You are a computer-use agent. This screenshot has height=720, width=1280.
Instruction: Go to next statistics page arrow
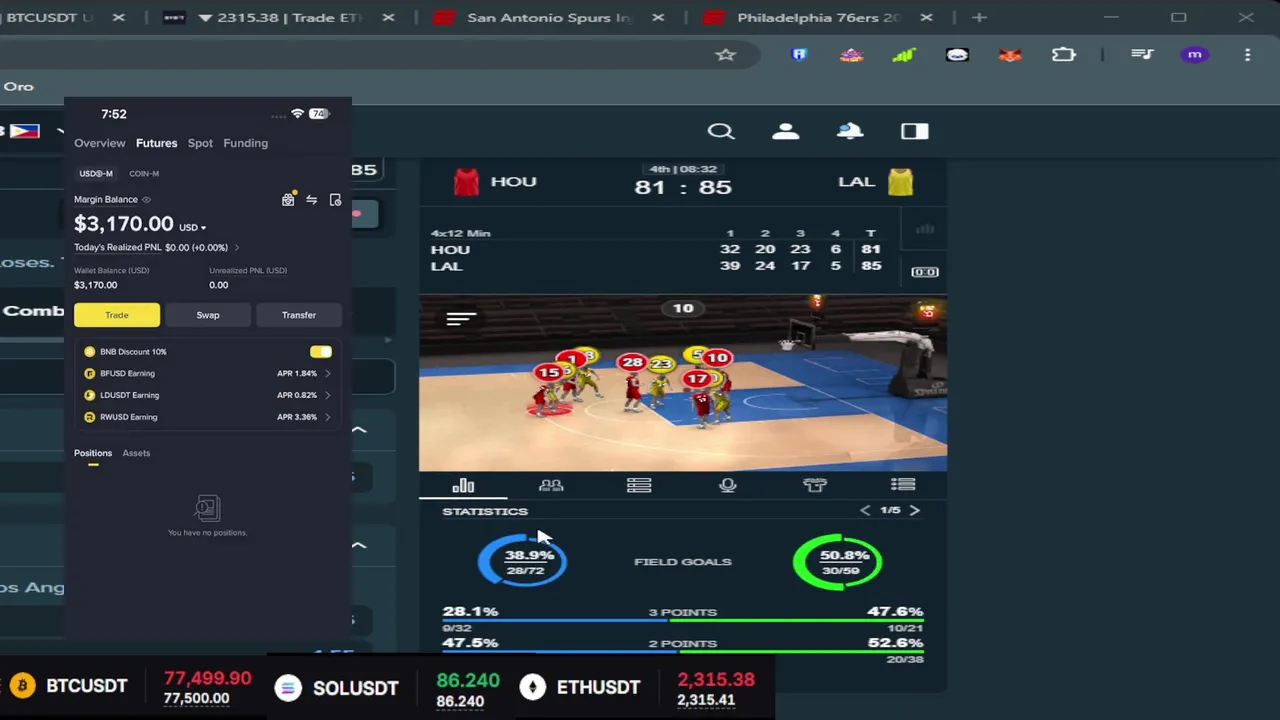click(914, 510)
